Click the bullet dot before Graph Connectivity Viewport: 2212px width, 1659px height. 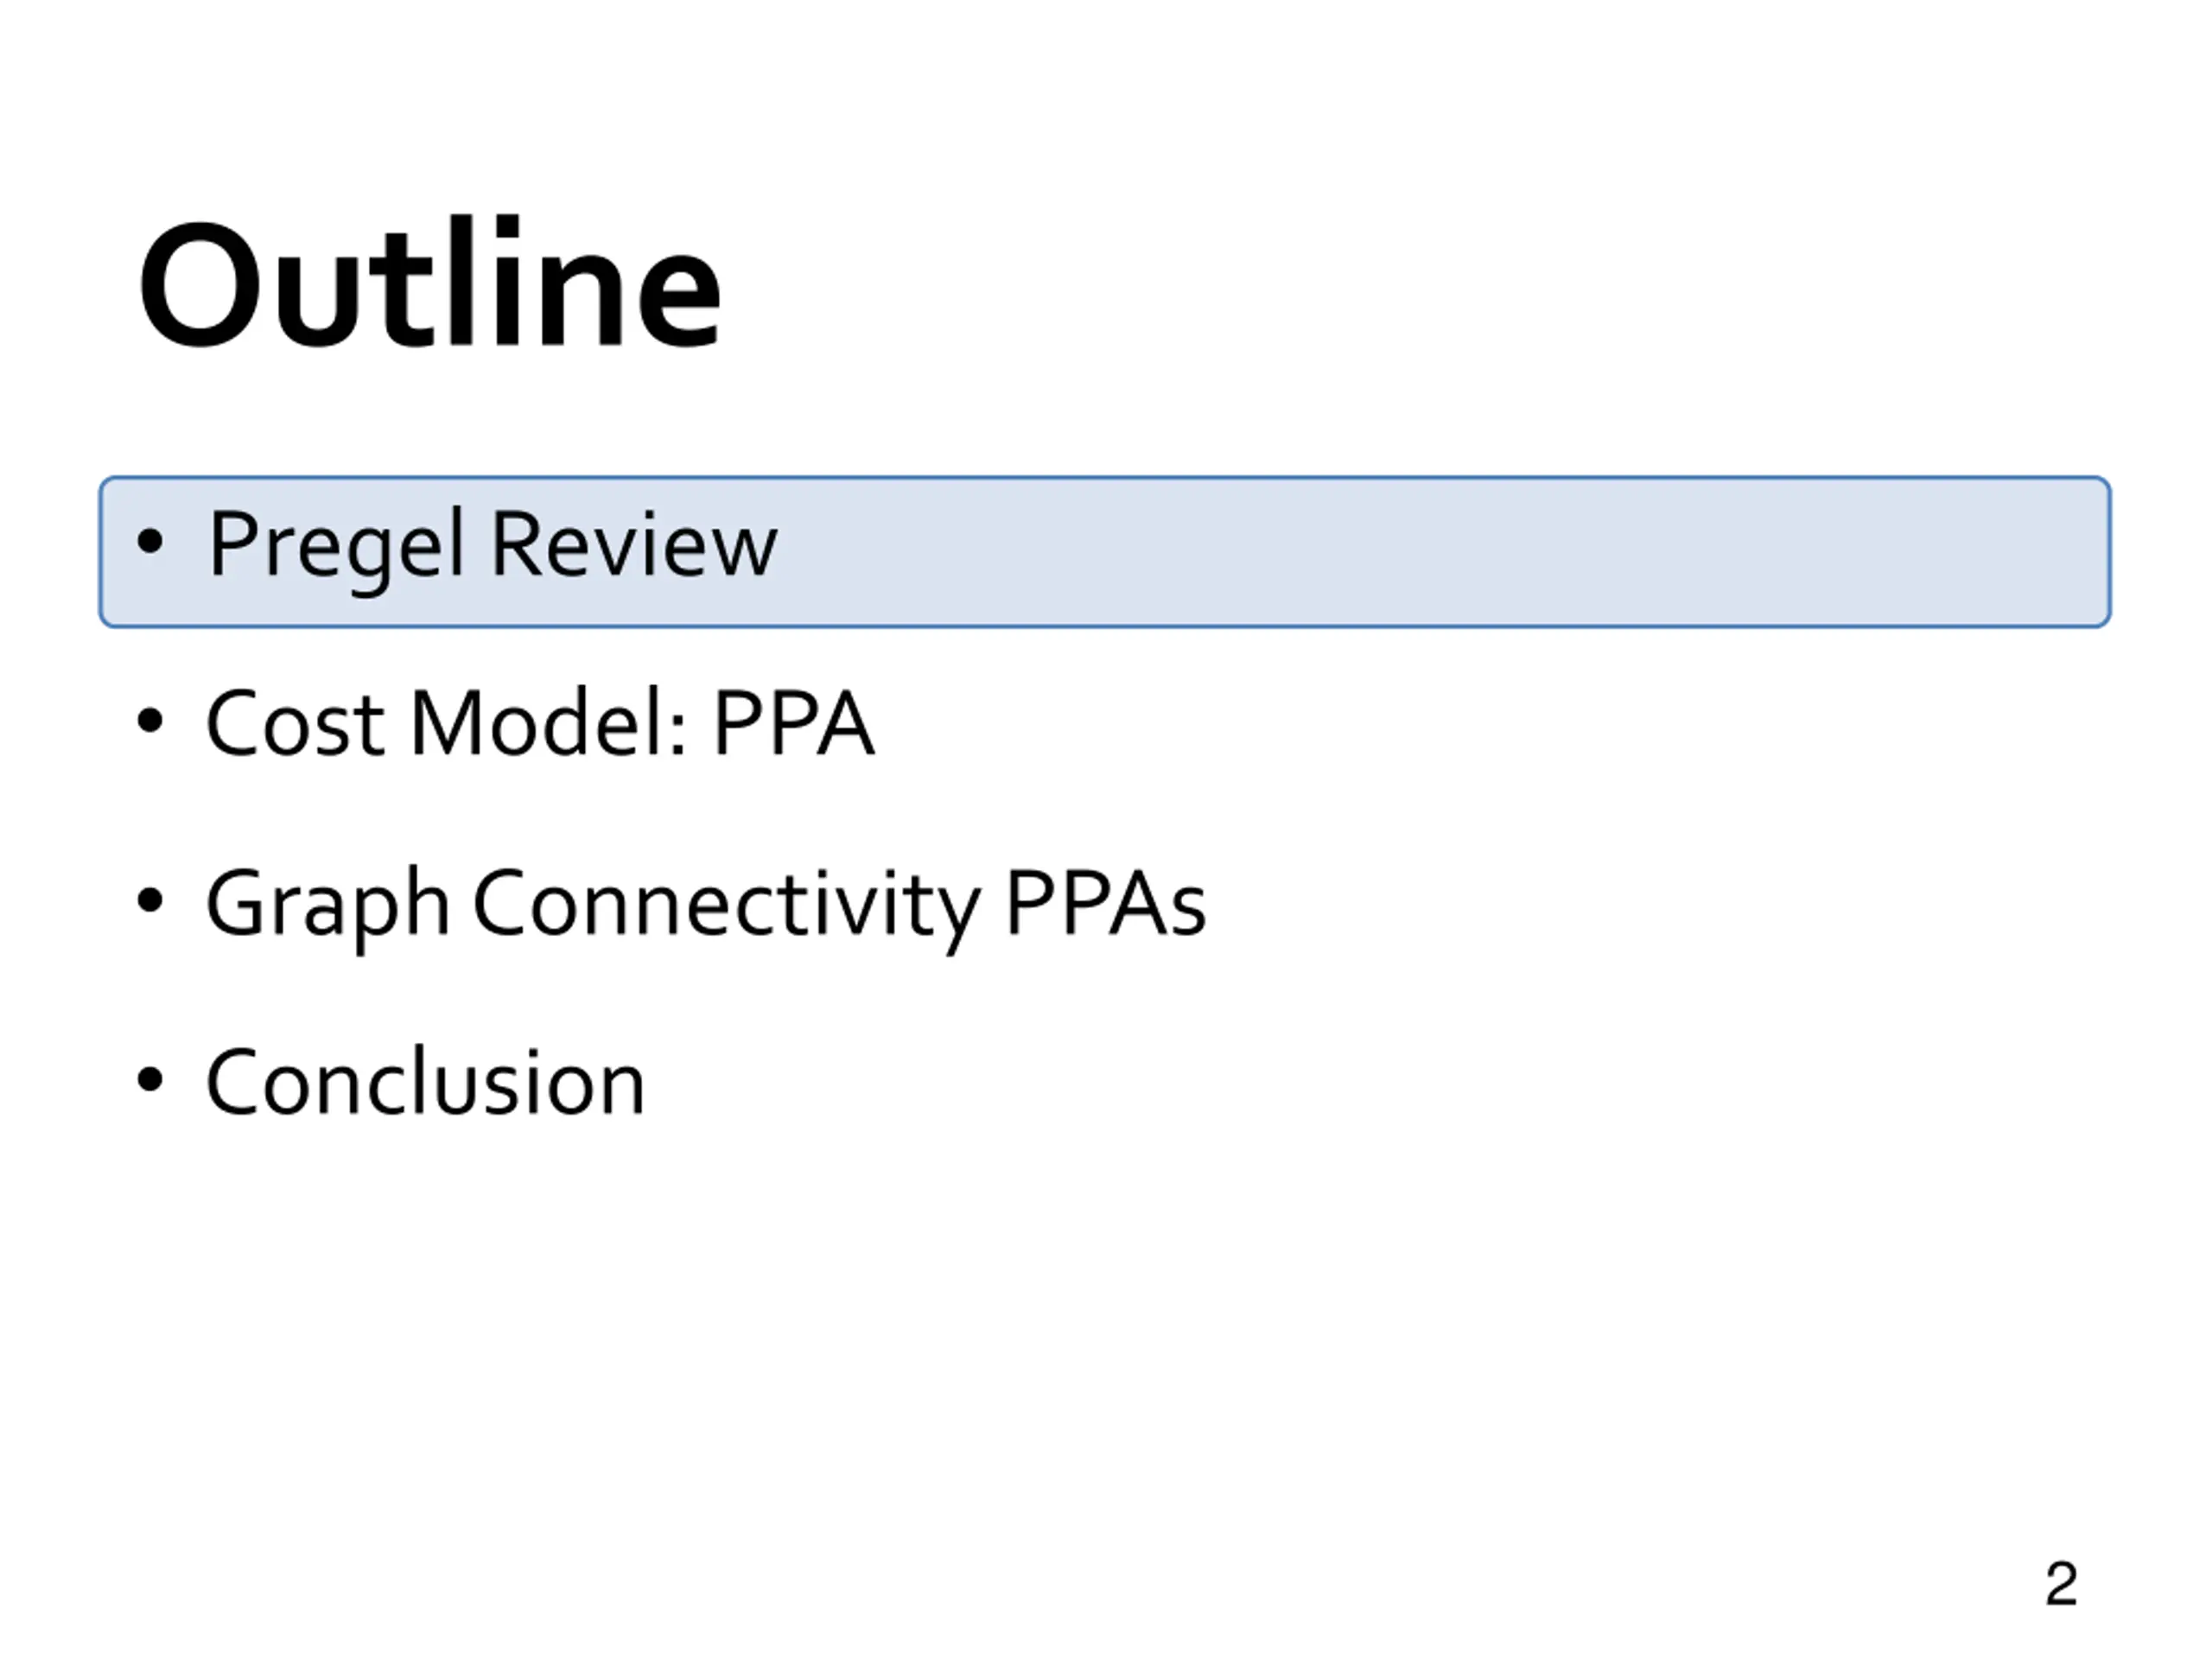click(150, 901)
